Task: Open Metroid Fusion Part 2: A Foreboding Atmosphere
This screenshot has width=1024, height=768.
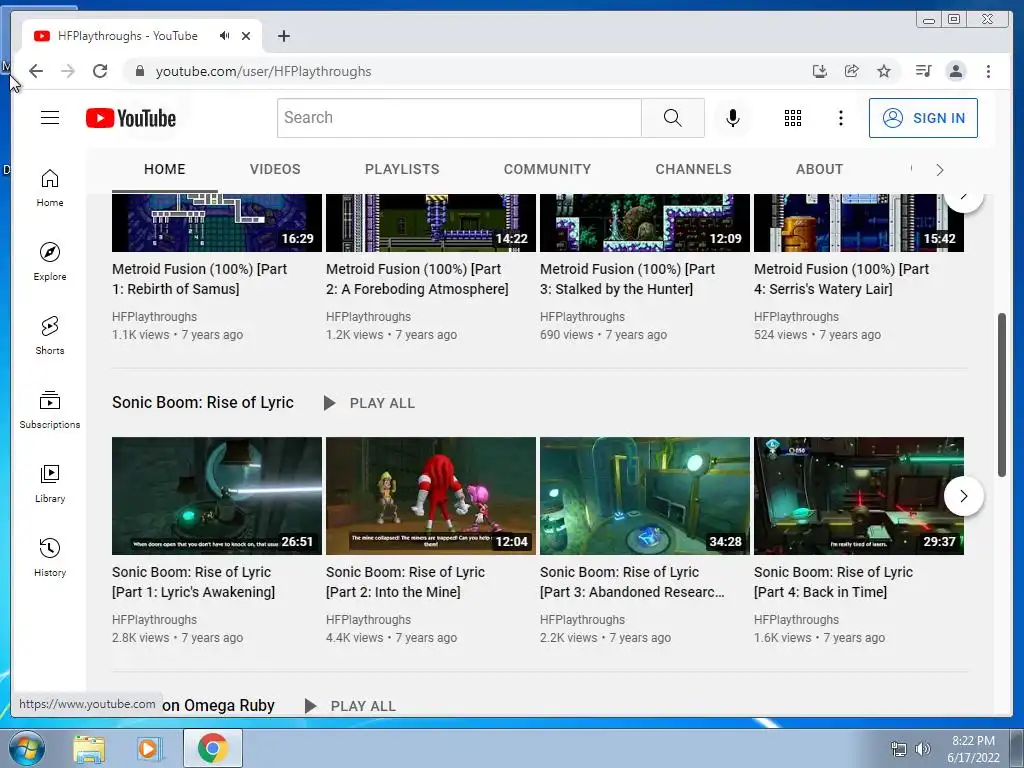Action: 417,279
